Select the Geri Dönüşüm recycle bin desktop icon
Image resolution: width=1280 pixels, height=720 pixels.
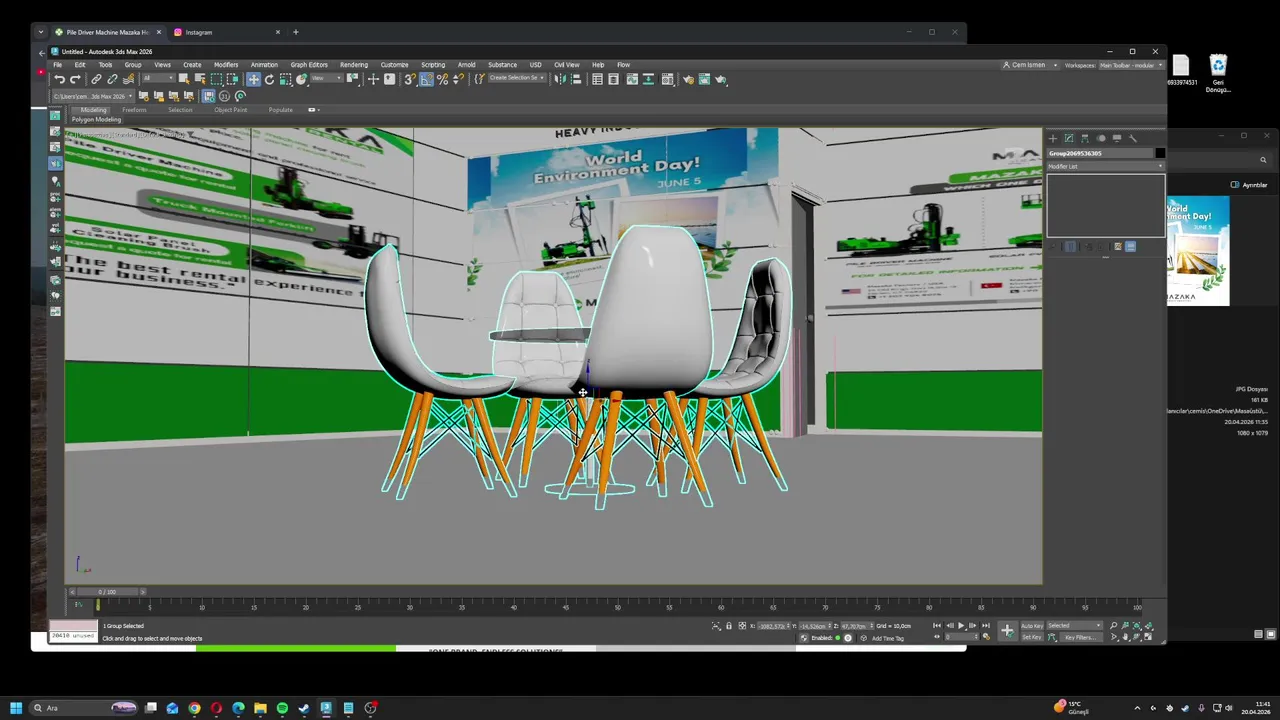[1218, 74]
